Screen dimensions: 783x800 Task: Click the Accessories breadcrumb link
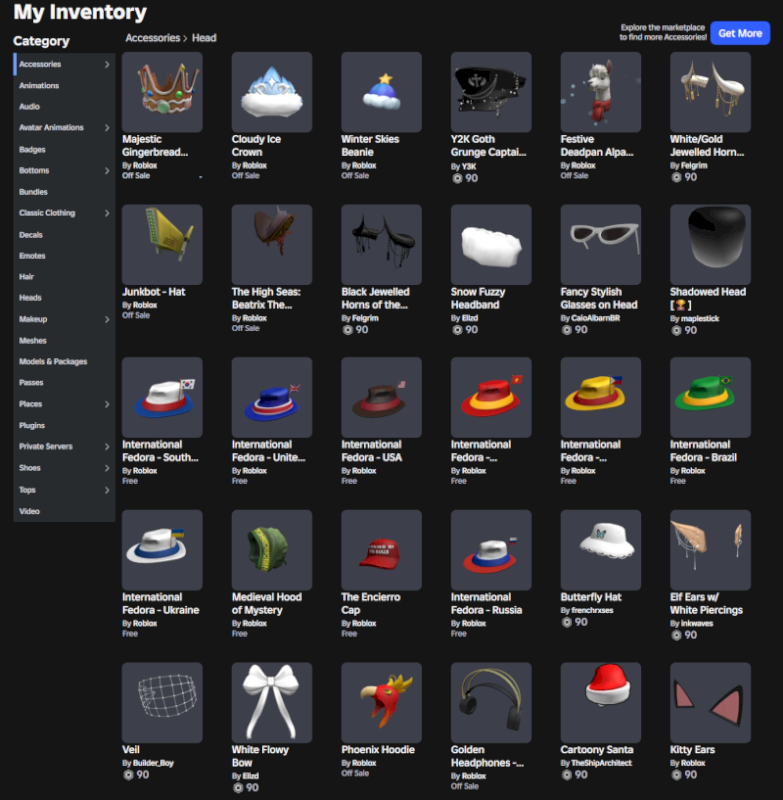[x=153, y=38]
